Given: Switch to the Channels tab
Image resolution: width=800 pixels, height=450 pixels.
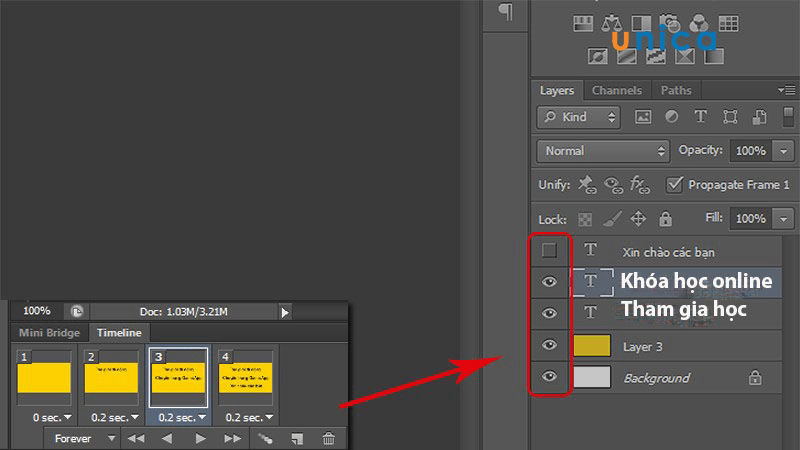Looking at the screenshot, I should [x=617, y=90].
